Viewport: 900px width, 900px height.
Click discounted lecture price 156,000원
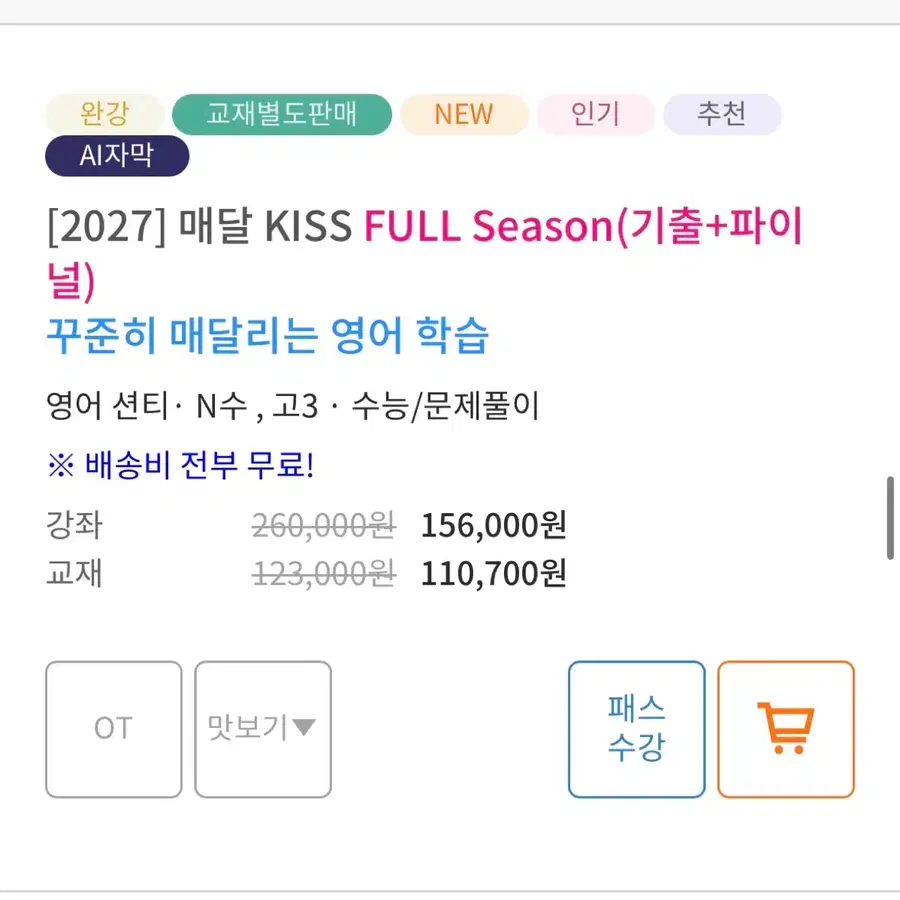494,525
